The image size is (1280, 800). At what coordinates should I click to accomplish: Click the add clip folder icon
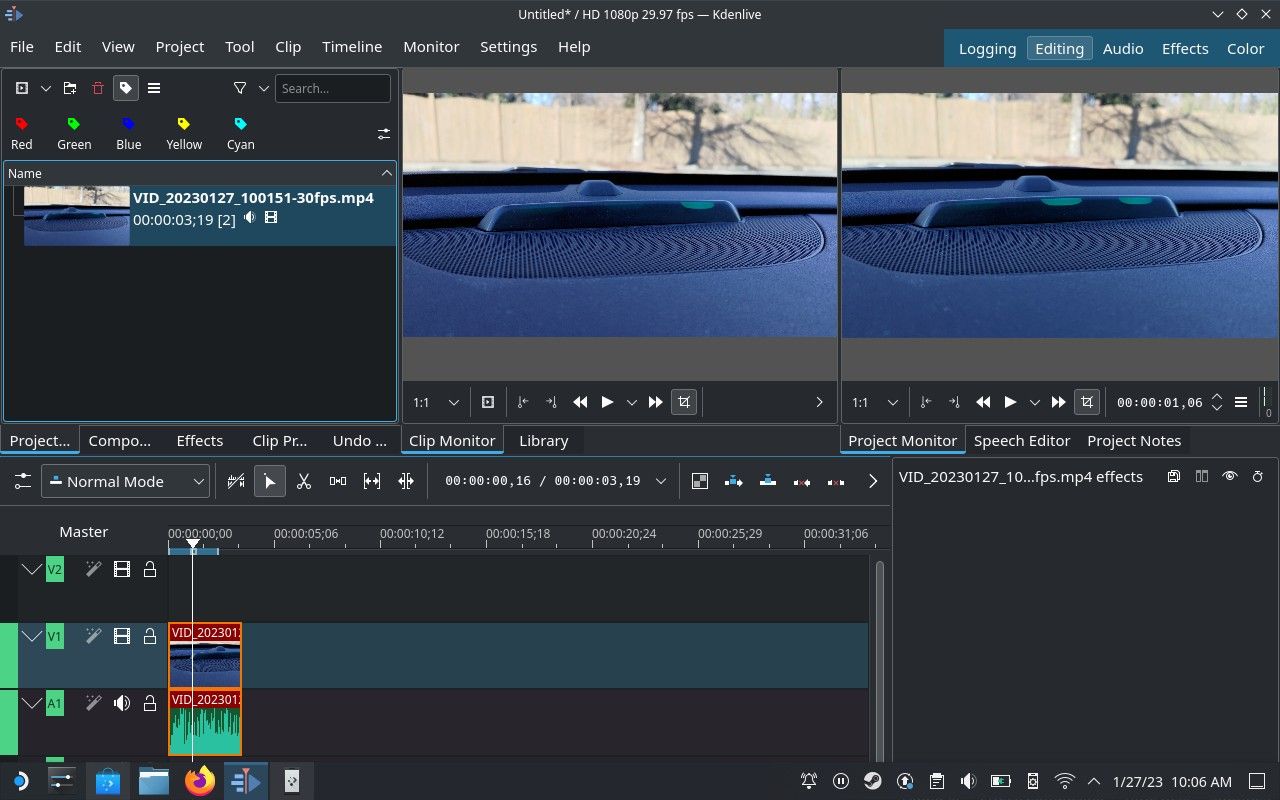(70, 88)
